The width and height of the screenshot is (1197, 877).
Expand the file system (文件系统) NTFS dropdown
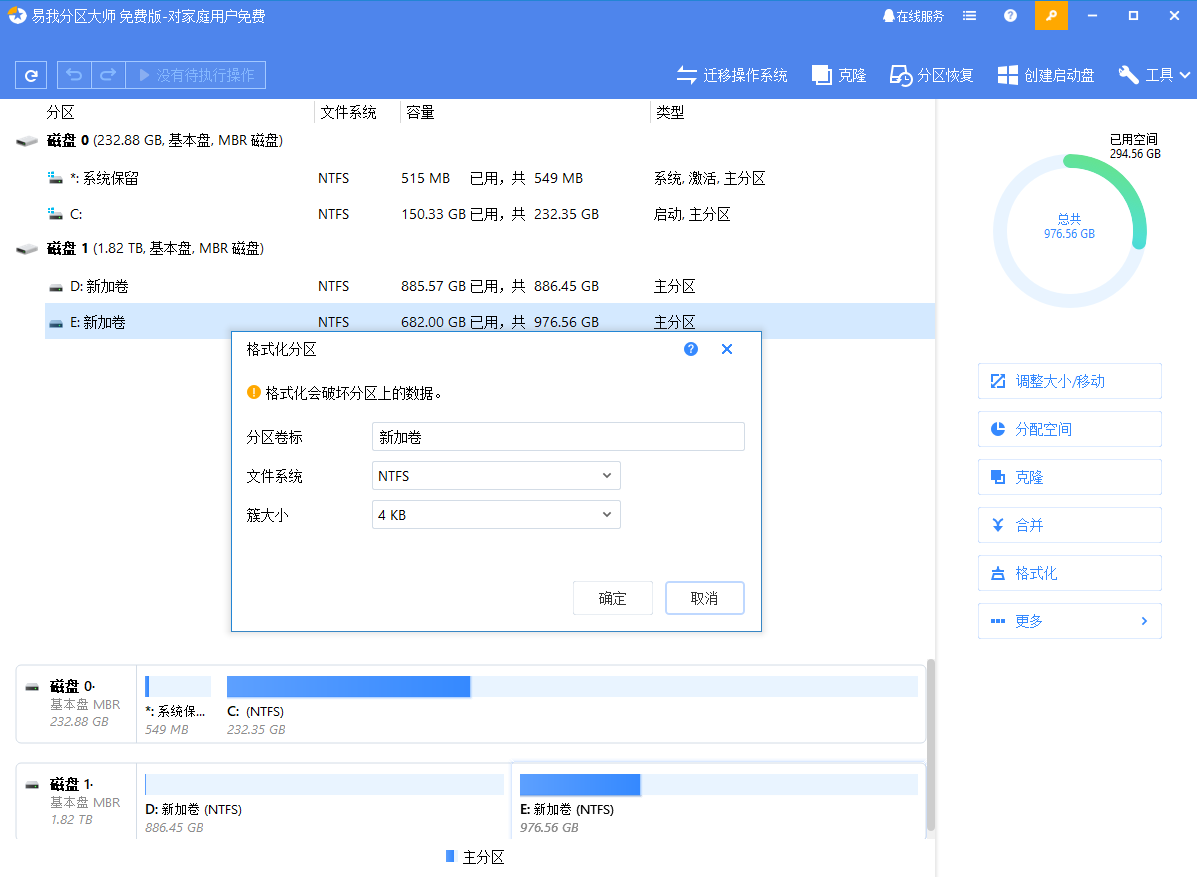pos(496,476)
